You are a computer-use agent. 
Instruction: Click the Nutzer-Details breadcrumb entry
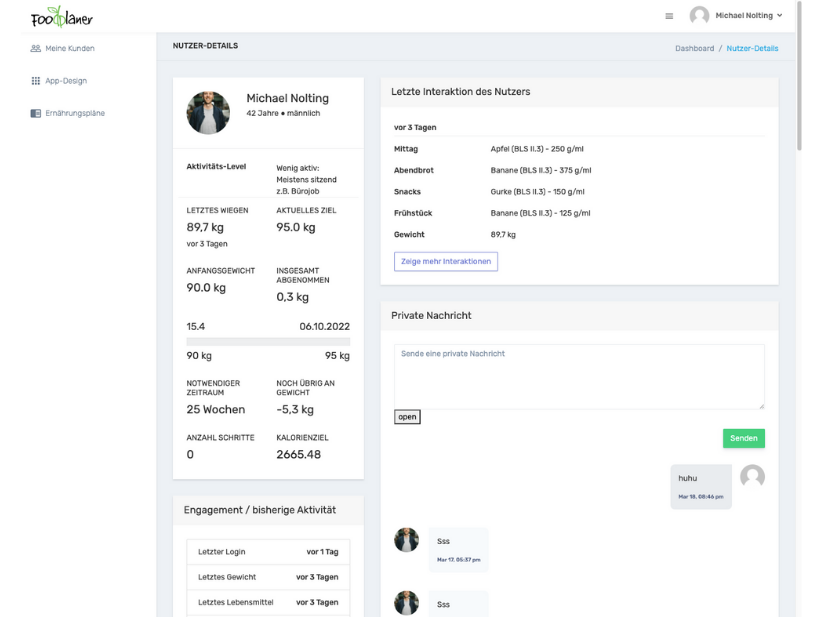[x=752, y=47]
